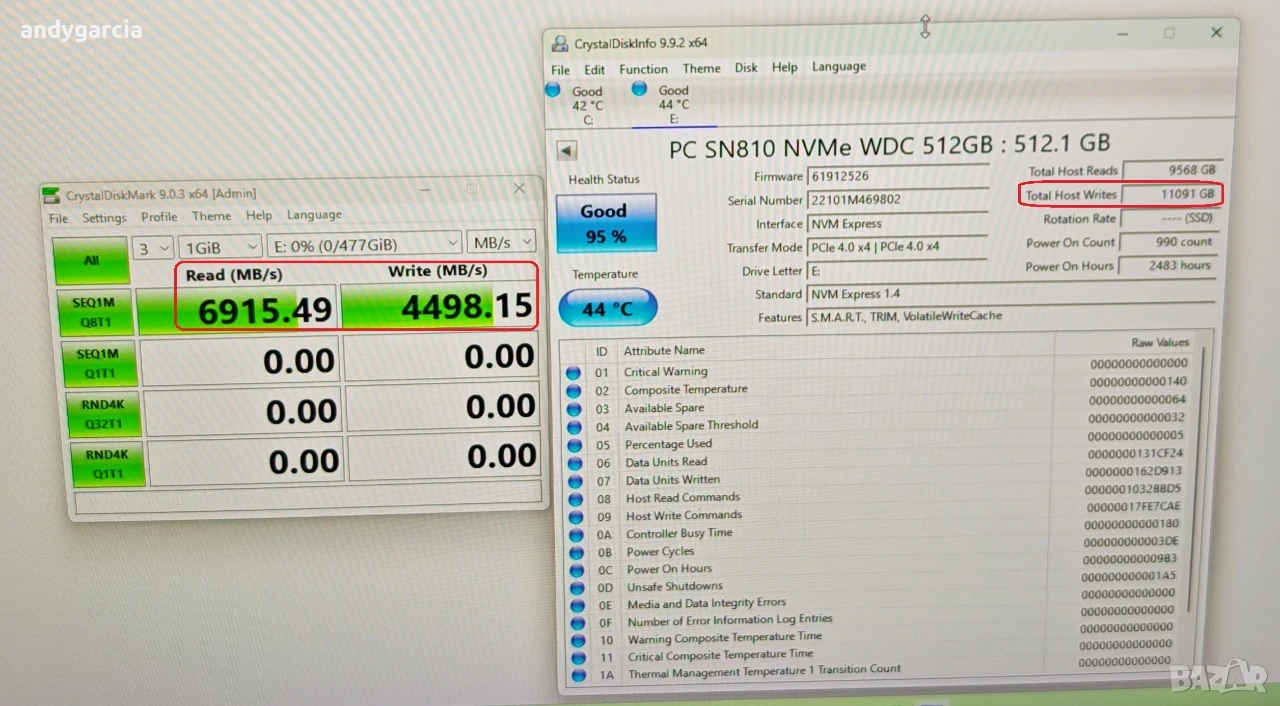This screenshot has width=1280, height=706.
Task: Open the MB/s unit dropdown
Action: click(503, 242)
